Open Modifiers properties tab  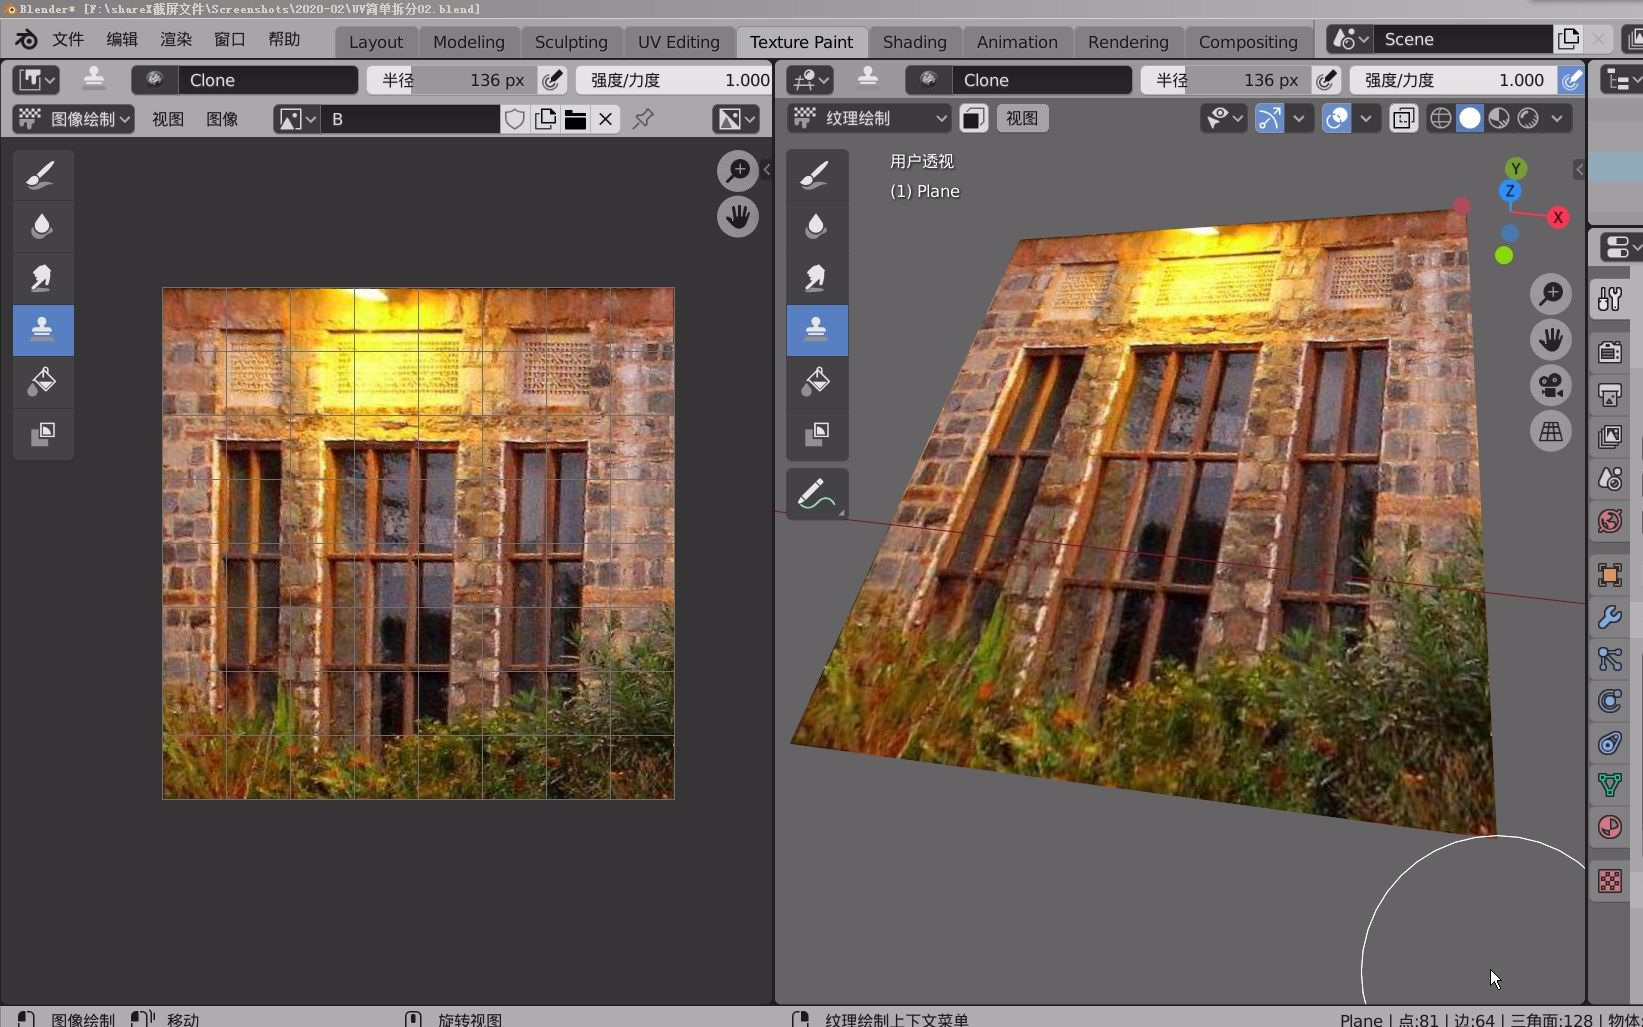coord(1610,617)
